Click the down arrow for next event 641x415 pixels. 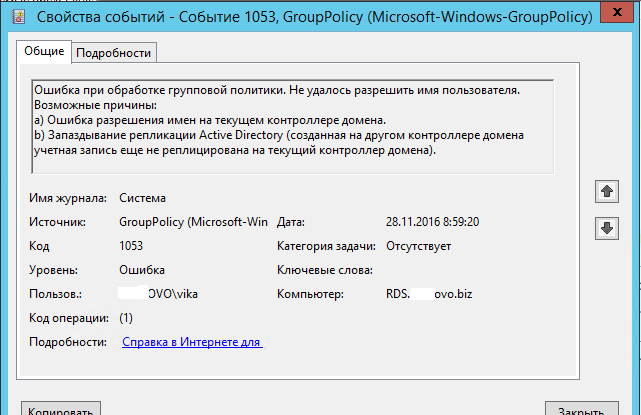(607, 228)
